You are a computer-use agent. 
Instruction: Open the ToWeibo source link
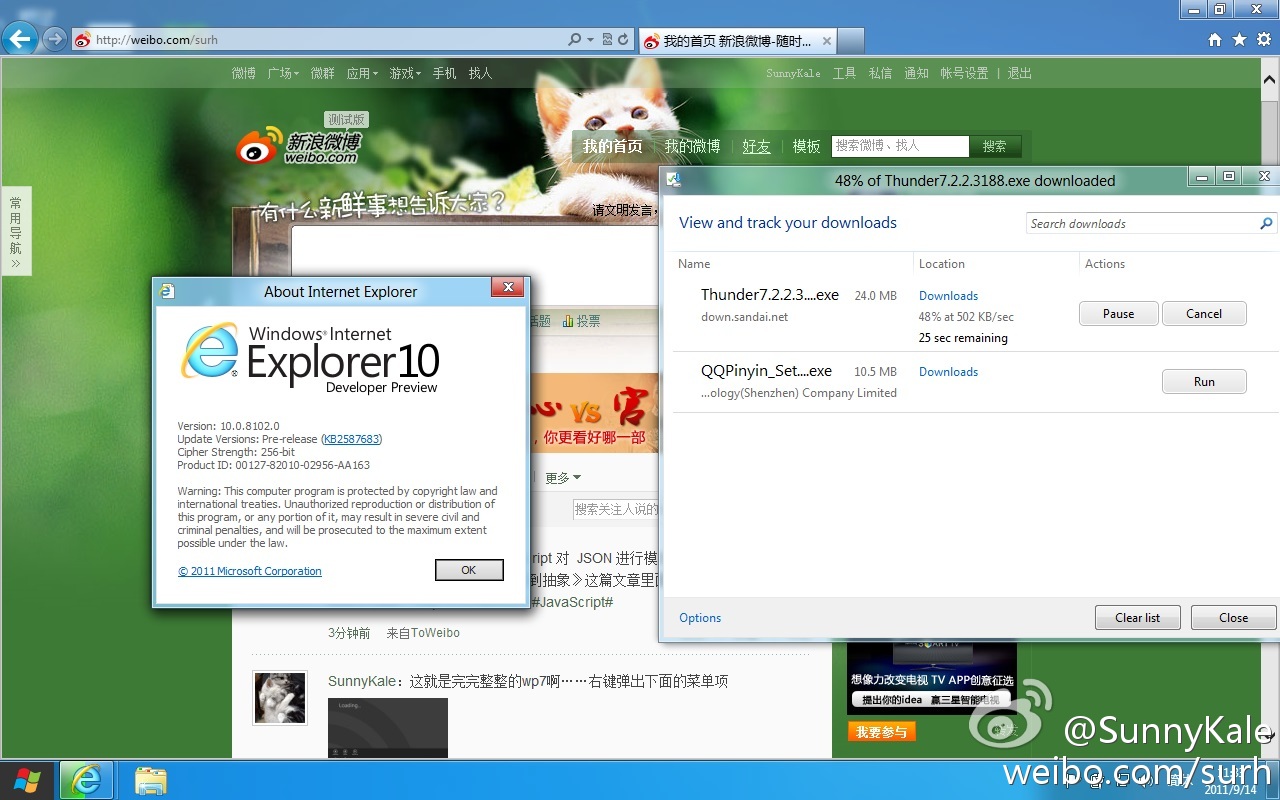435,633
